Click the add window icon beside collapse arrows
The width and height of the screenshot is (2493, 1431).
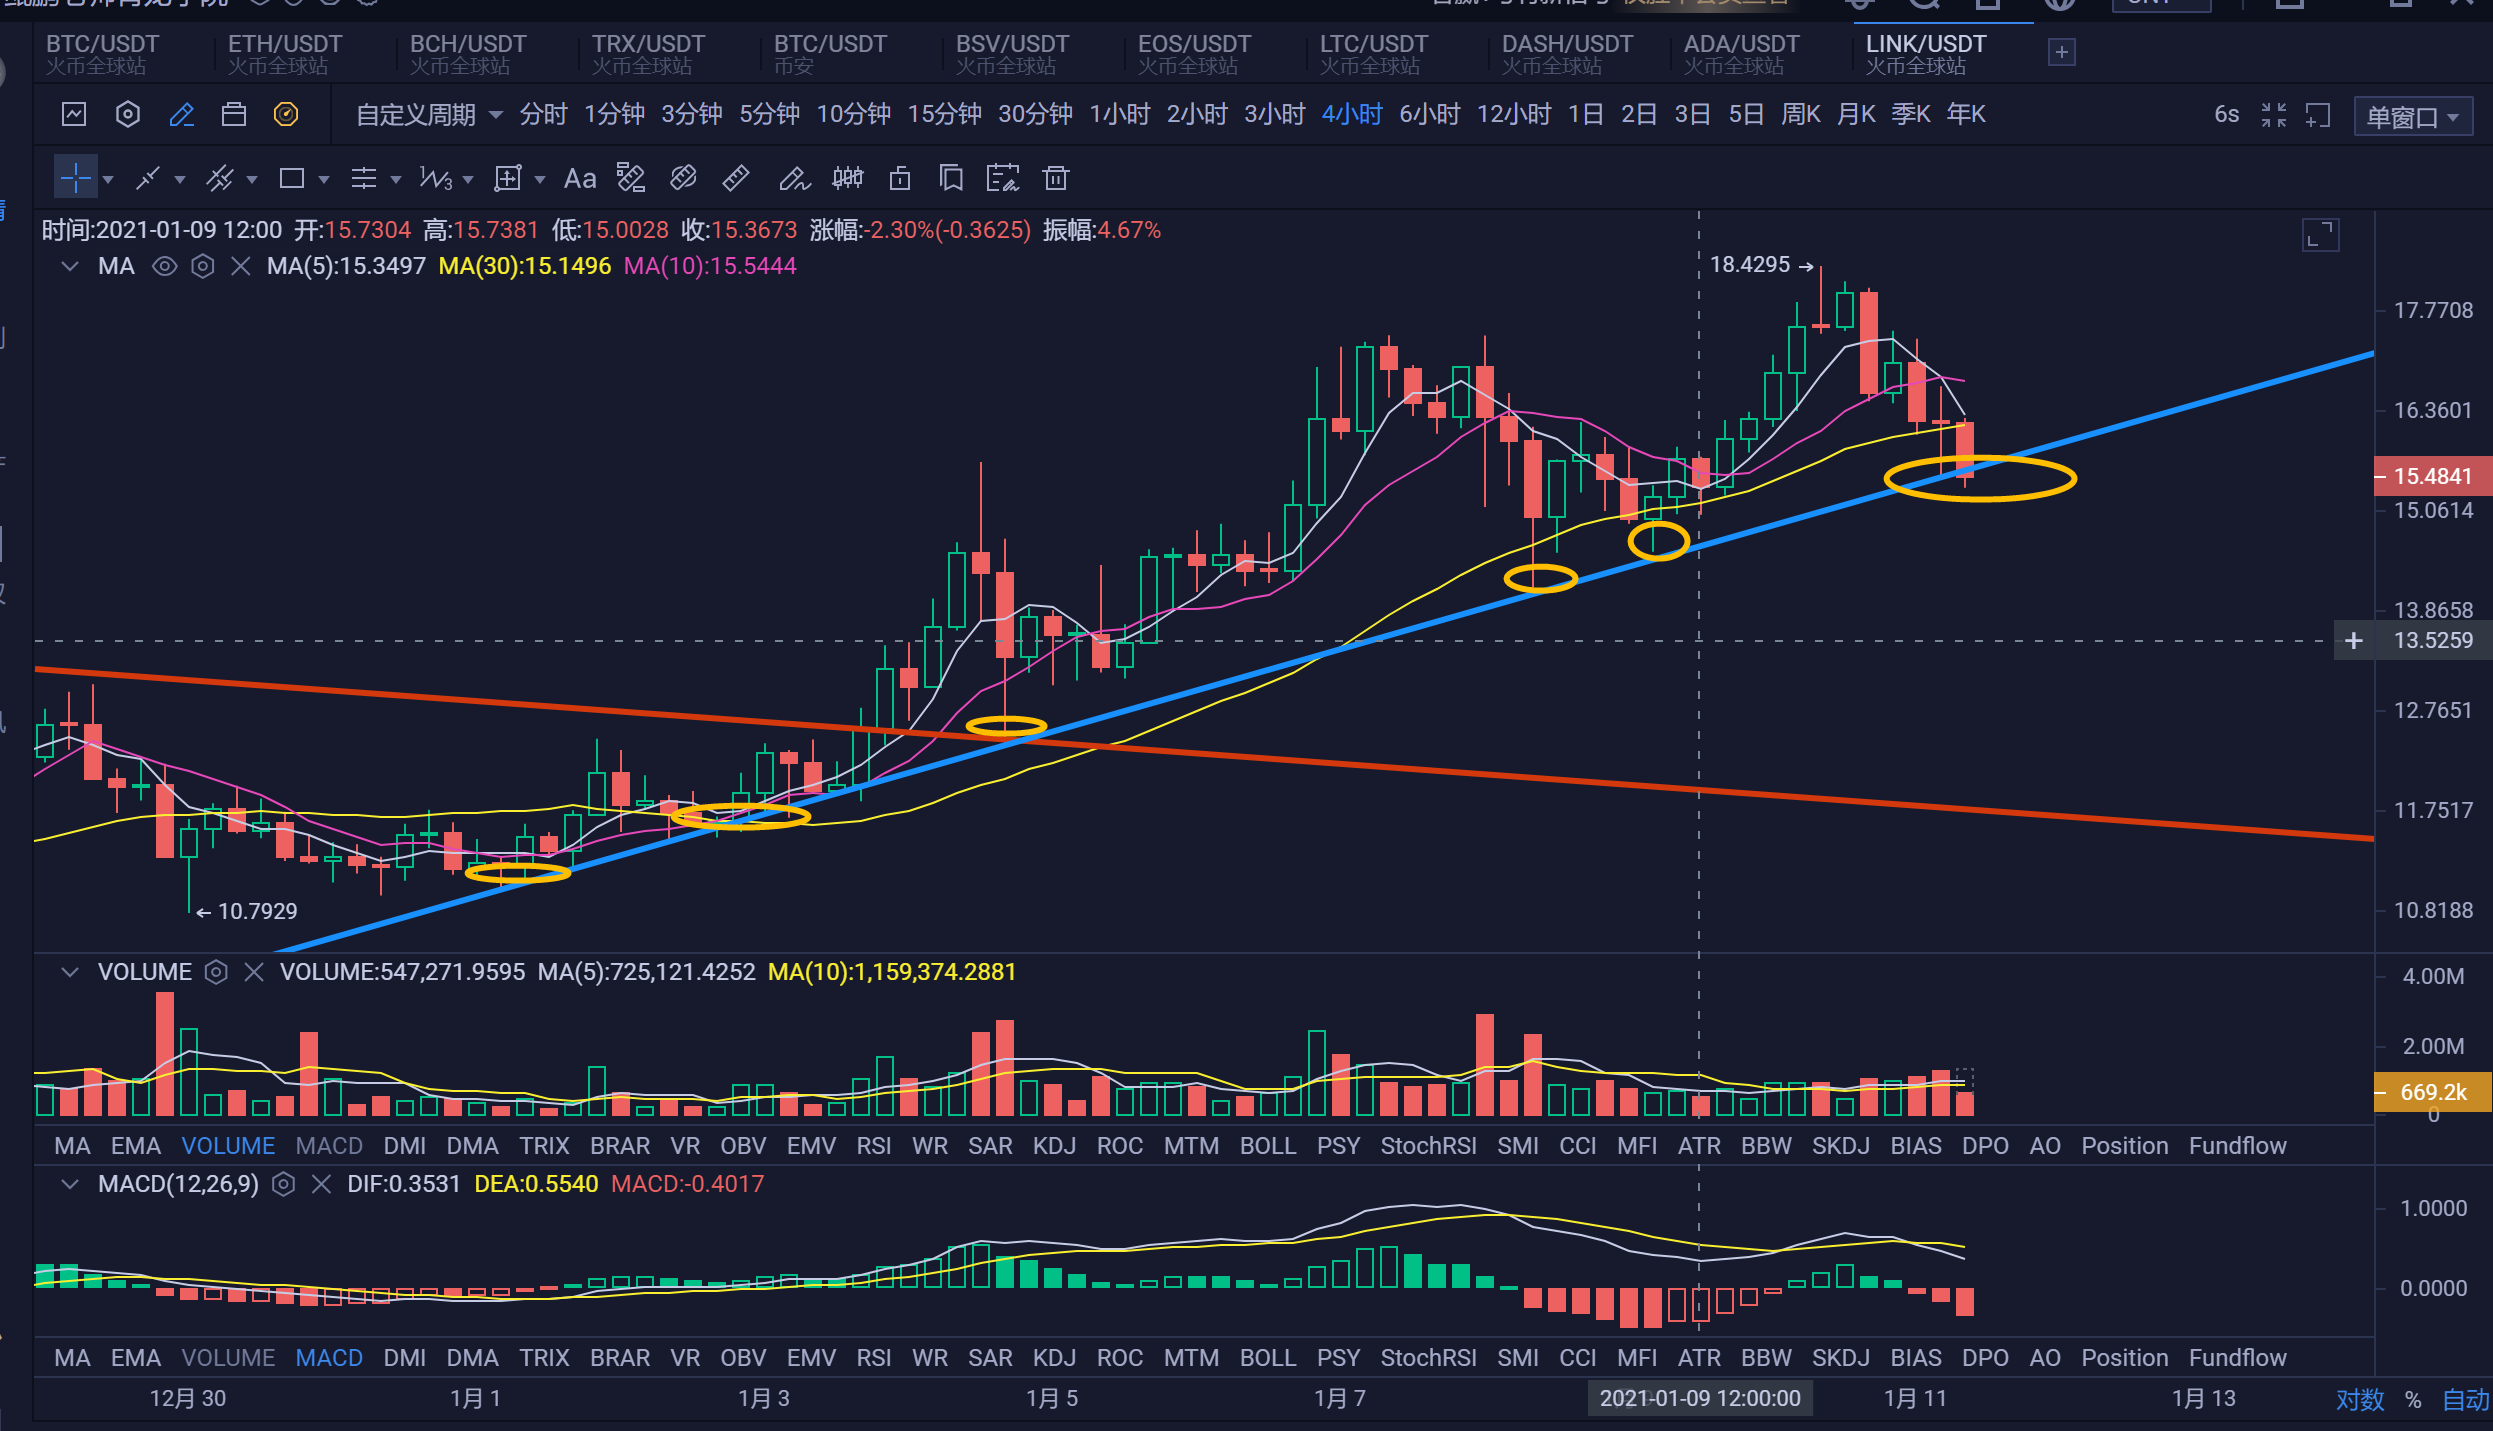pos(2318,115)
